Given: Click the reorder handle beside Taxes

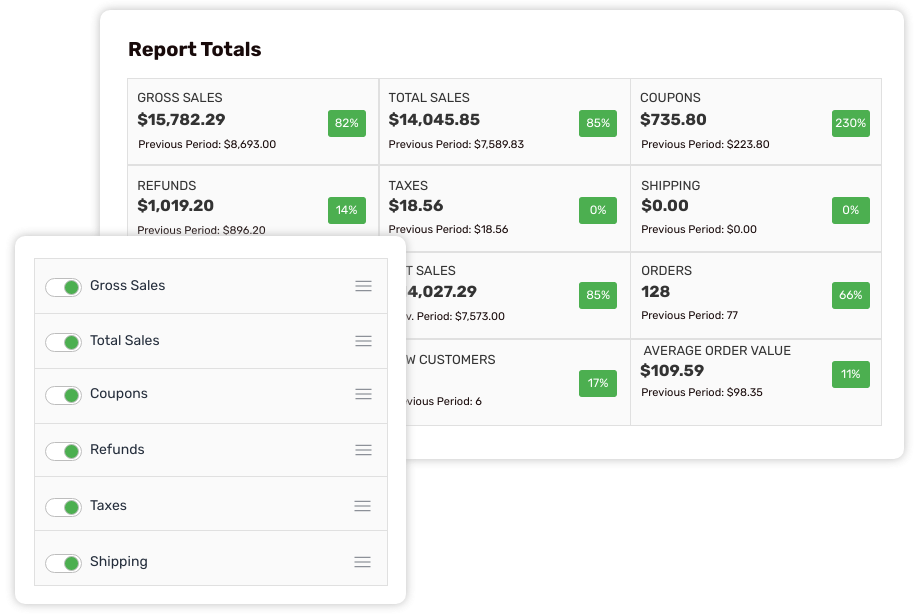Looking at the screenshot, I should (362, 506).
